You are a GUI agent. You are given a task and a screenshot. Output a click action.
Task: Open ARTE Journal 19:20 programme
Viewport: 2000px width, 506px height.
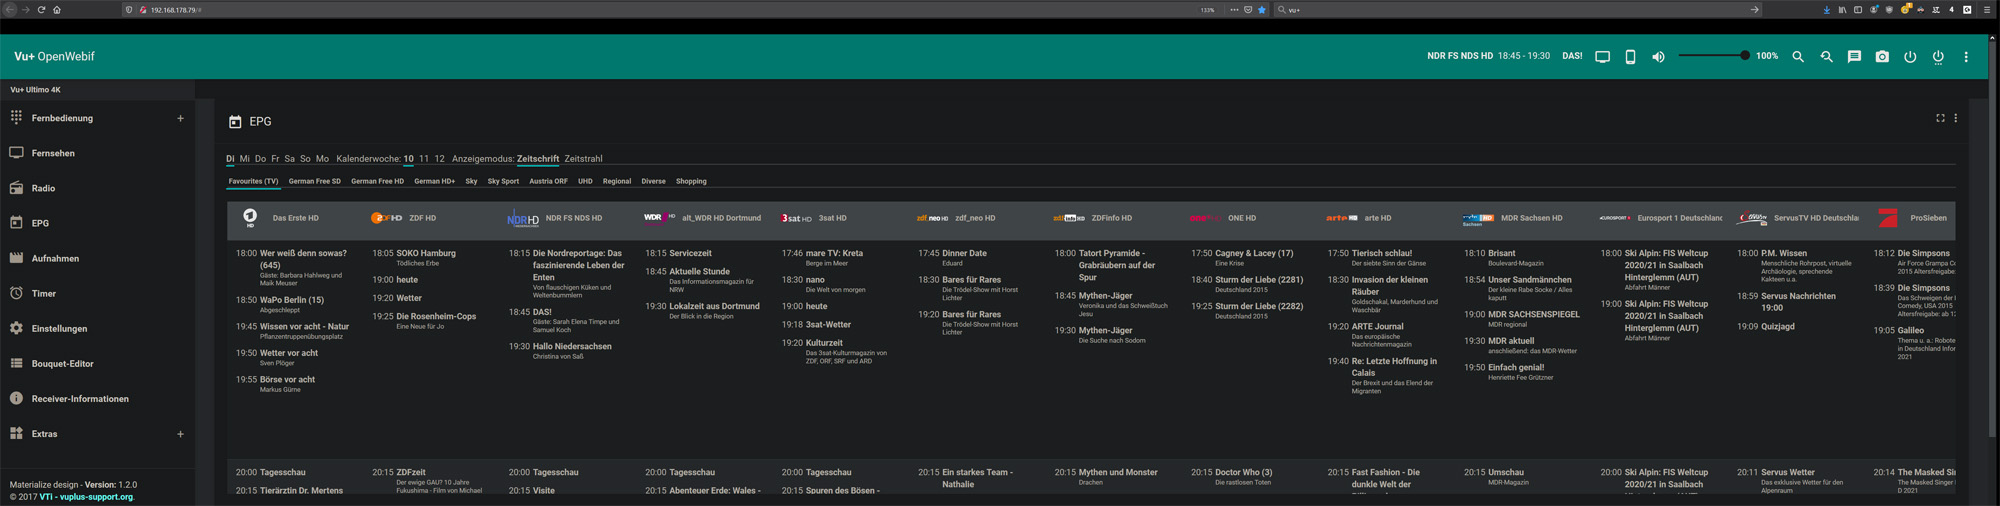pos(1377,327)
